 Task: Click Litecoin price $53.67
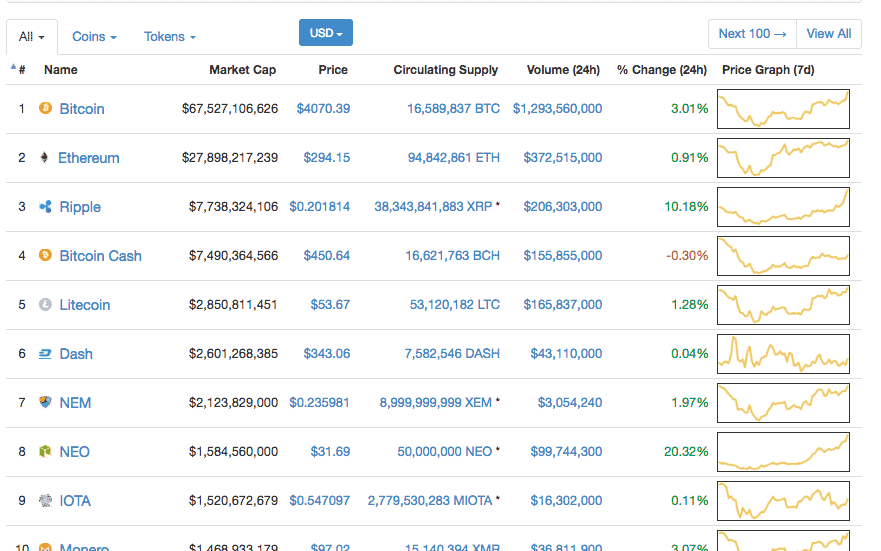coord(330,304)
